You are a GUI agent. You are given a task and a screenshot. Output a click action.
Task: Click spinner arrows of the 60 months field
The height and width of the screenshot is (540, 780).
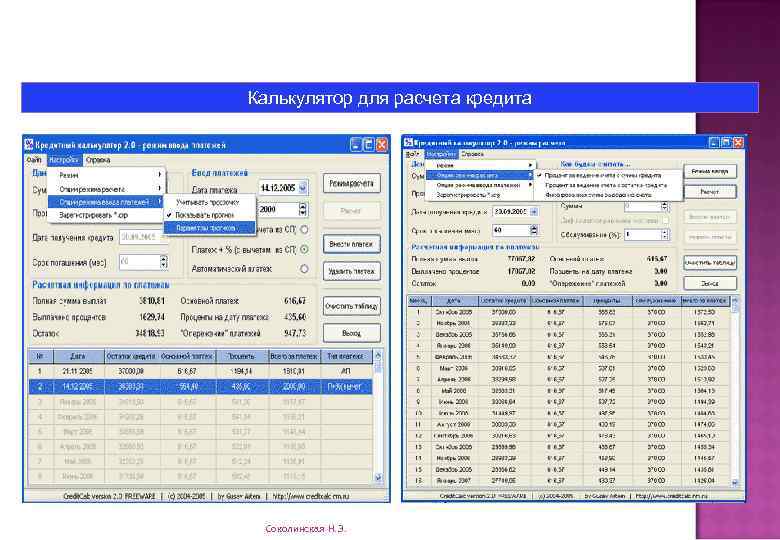(534, 230)
